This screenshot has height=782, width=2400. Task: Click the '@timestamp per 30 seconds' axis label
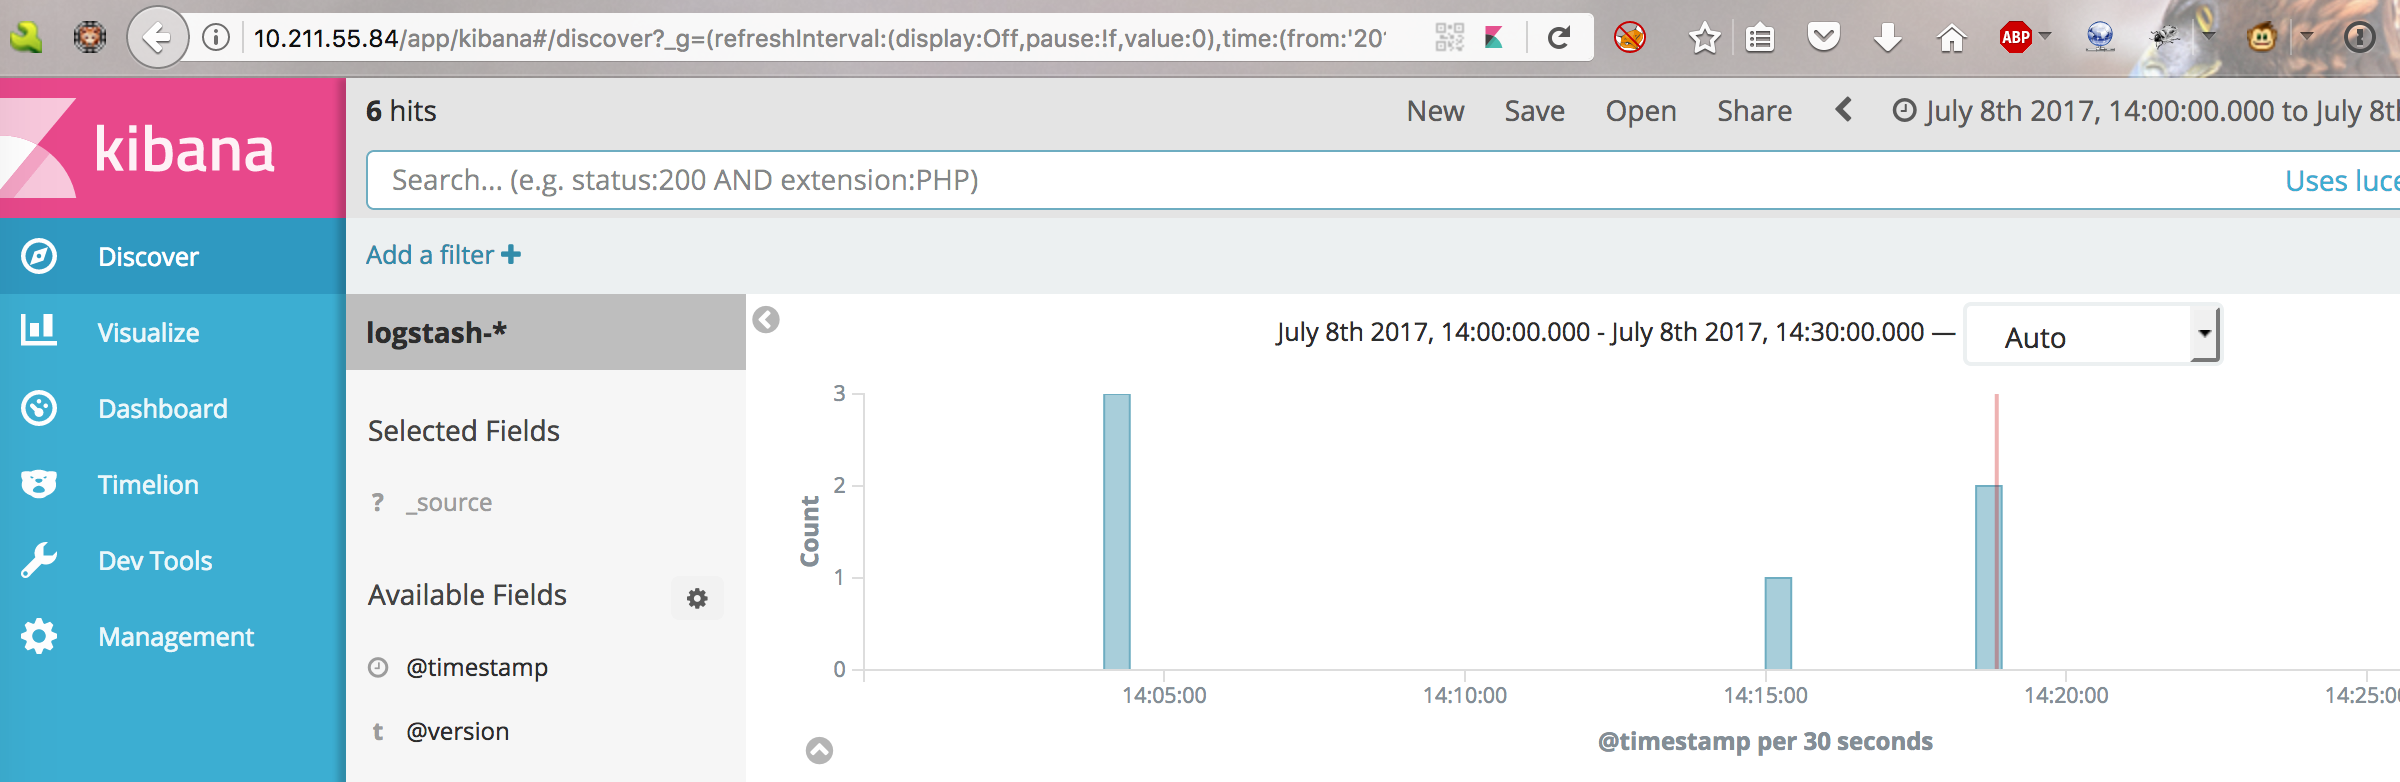pos(1765,741)
